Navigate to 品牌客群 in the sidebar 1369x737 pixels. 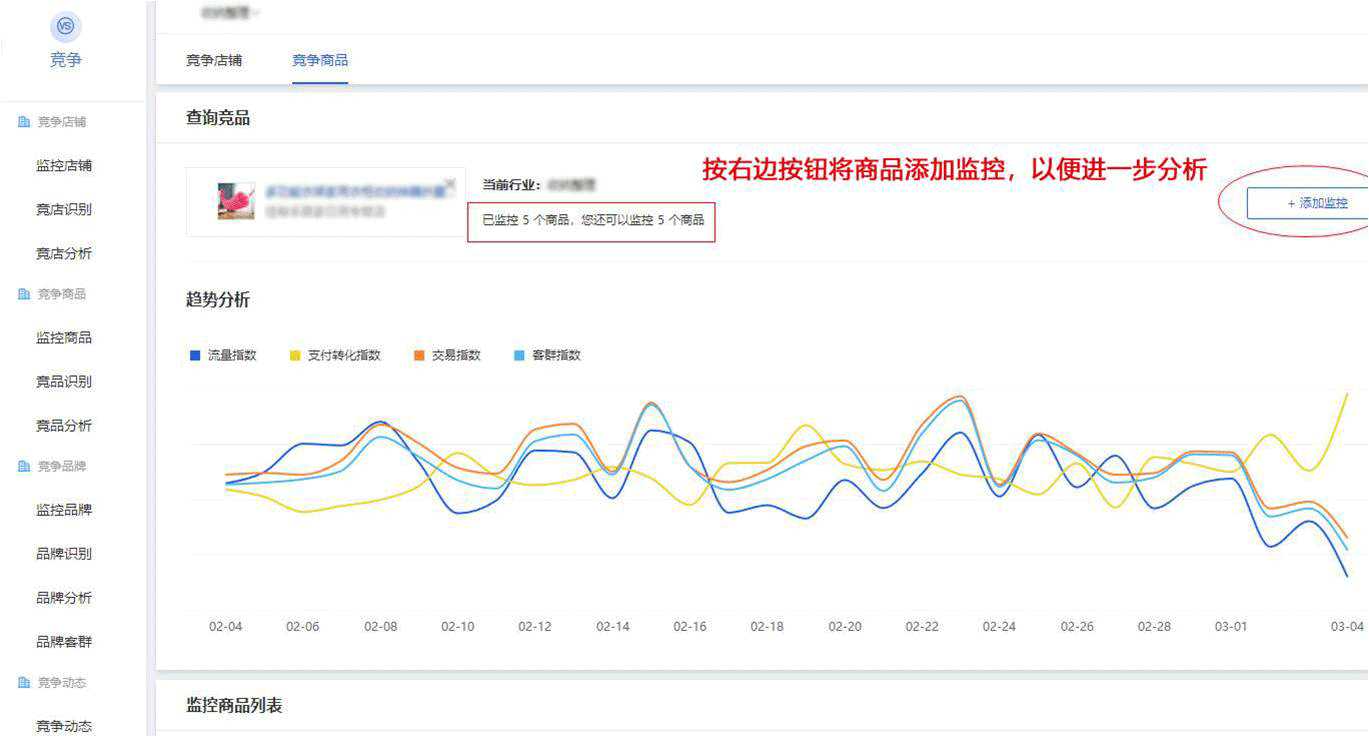point(64,642)
